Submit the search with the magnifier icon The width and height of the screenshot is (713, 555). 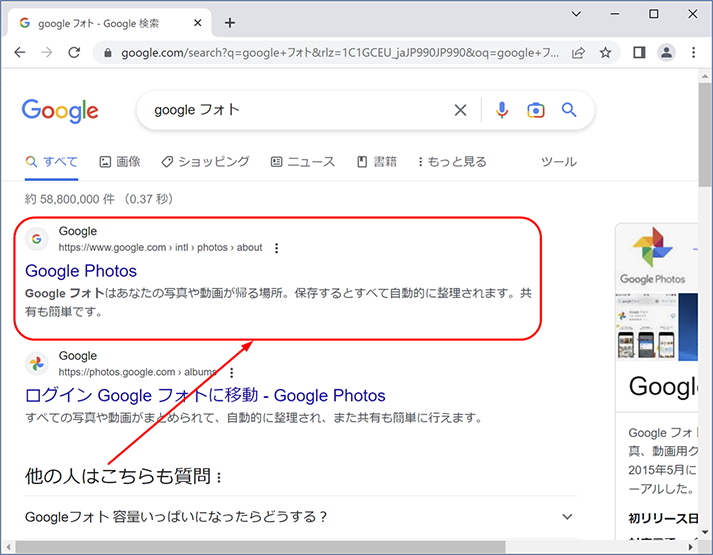[569, 110]
